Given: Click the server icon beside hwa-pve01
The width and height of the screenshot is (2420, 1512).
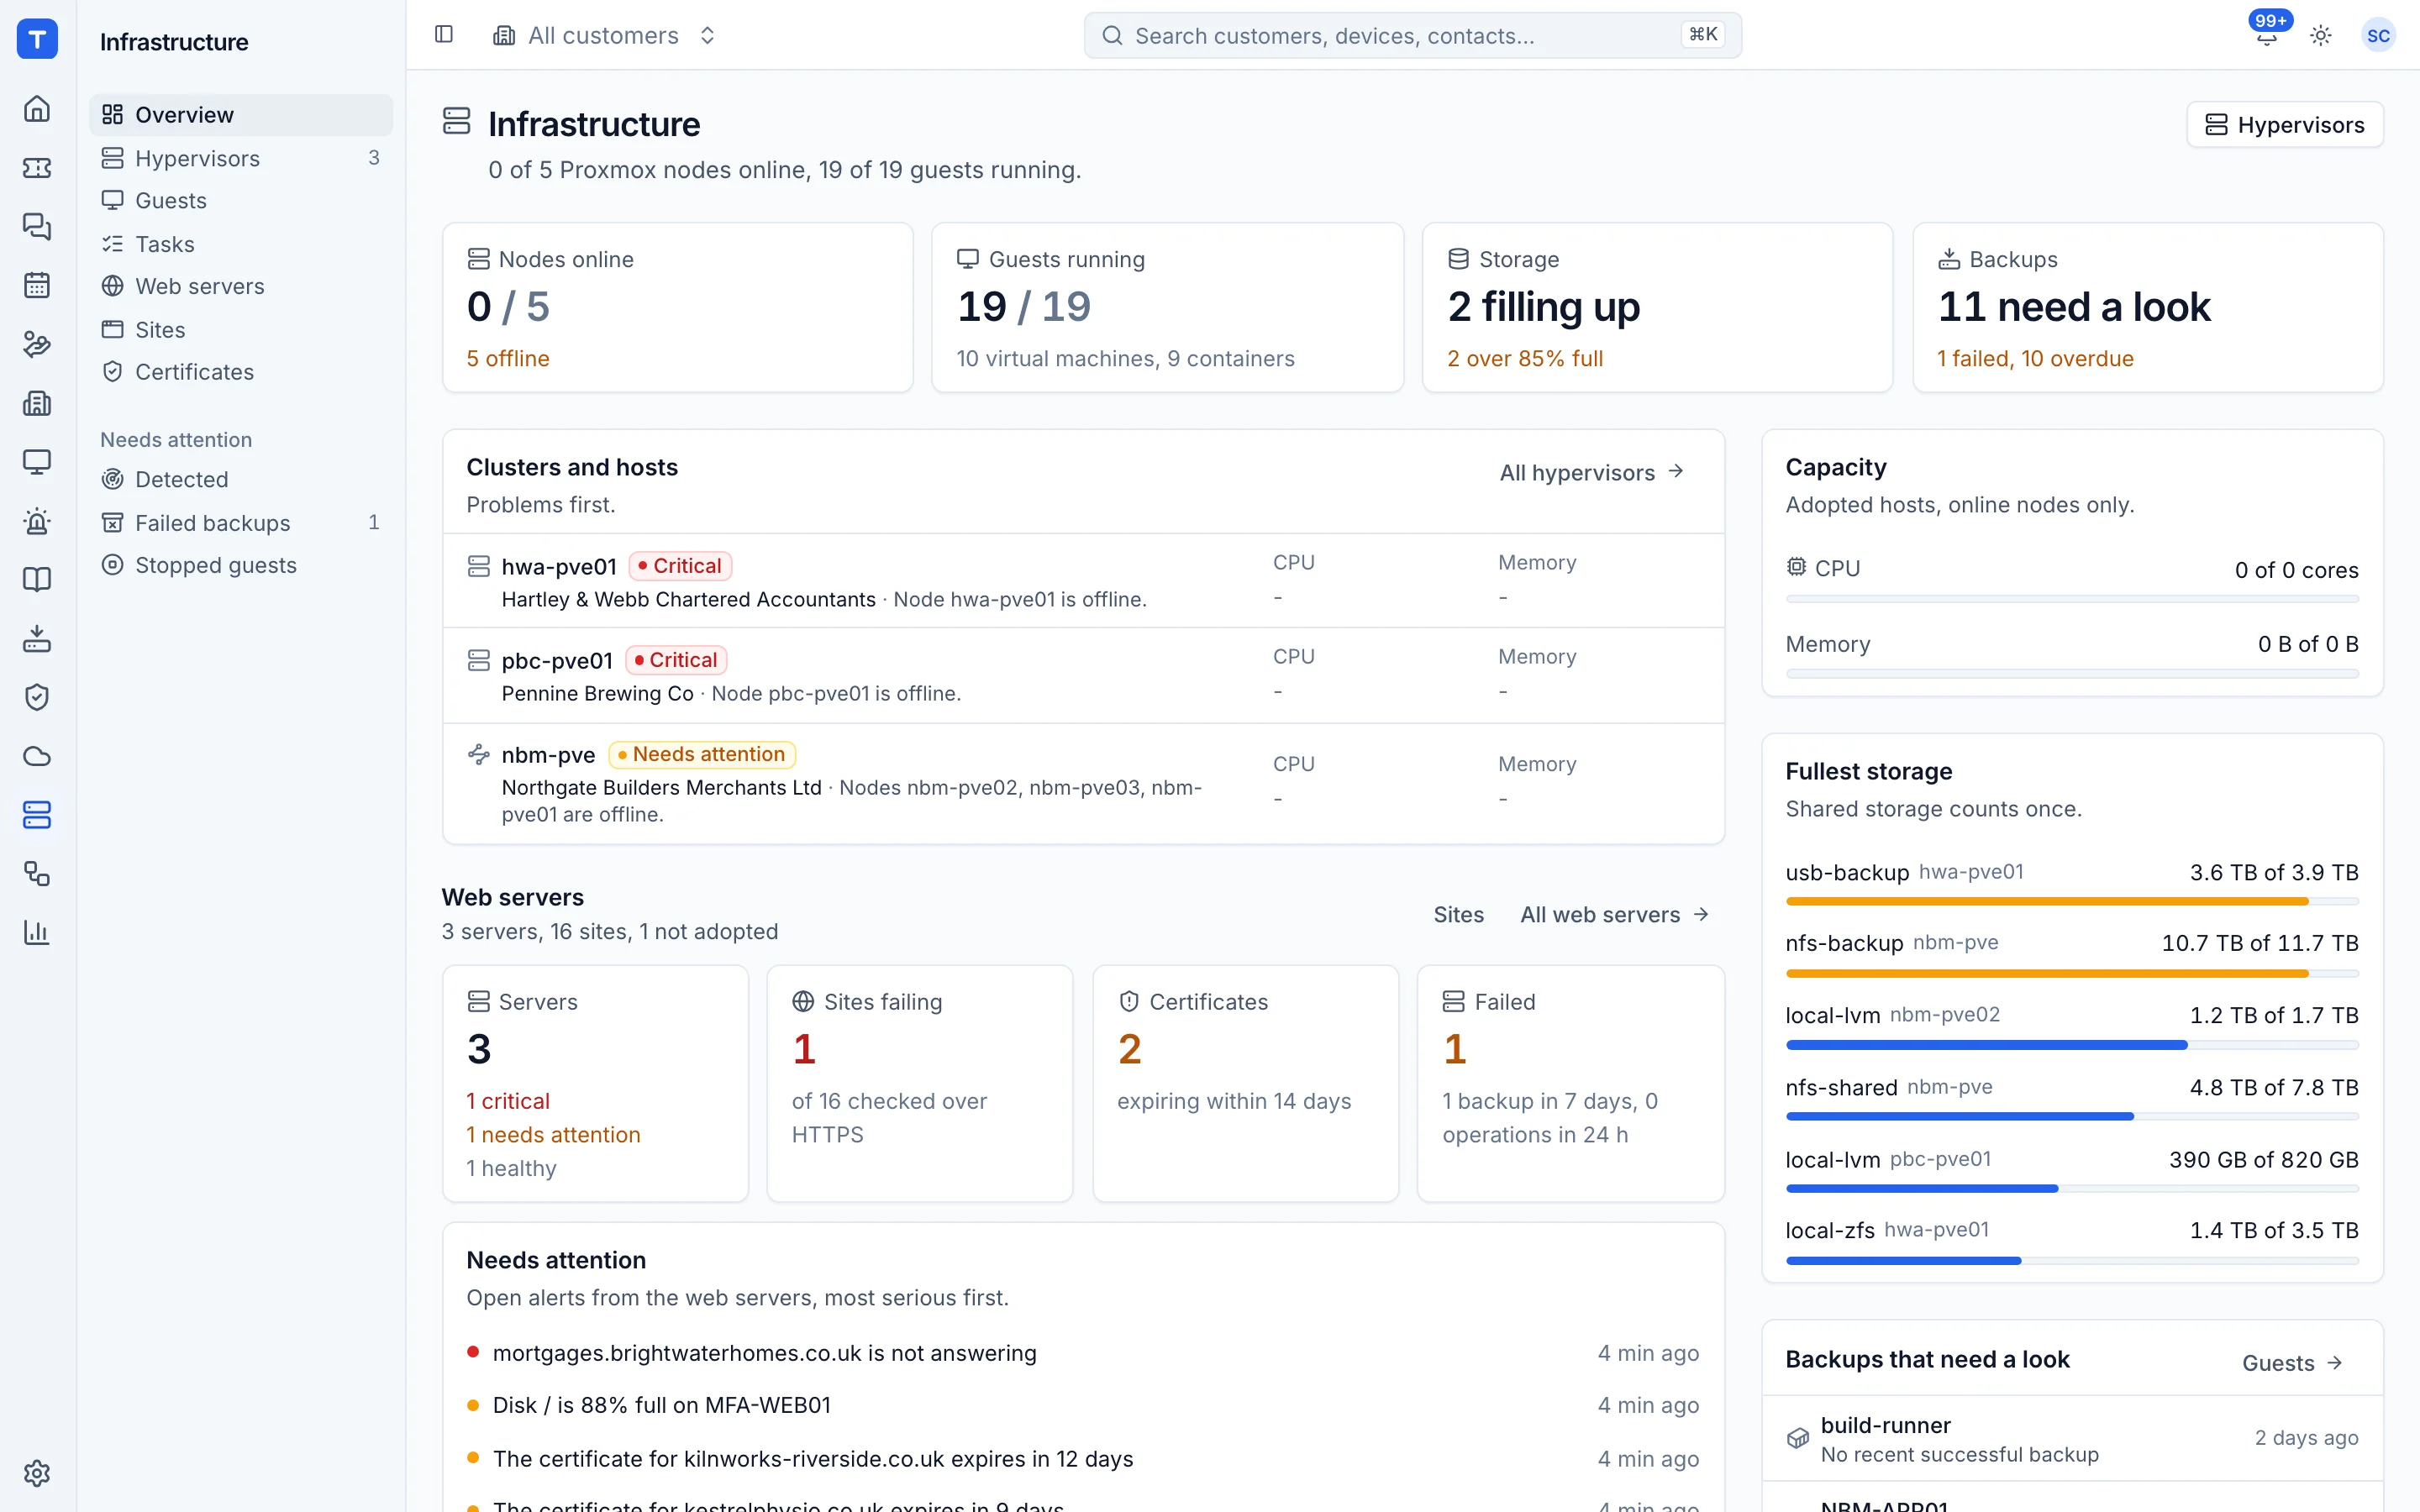Looking at the screenshot, I should 479,567.
